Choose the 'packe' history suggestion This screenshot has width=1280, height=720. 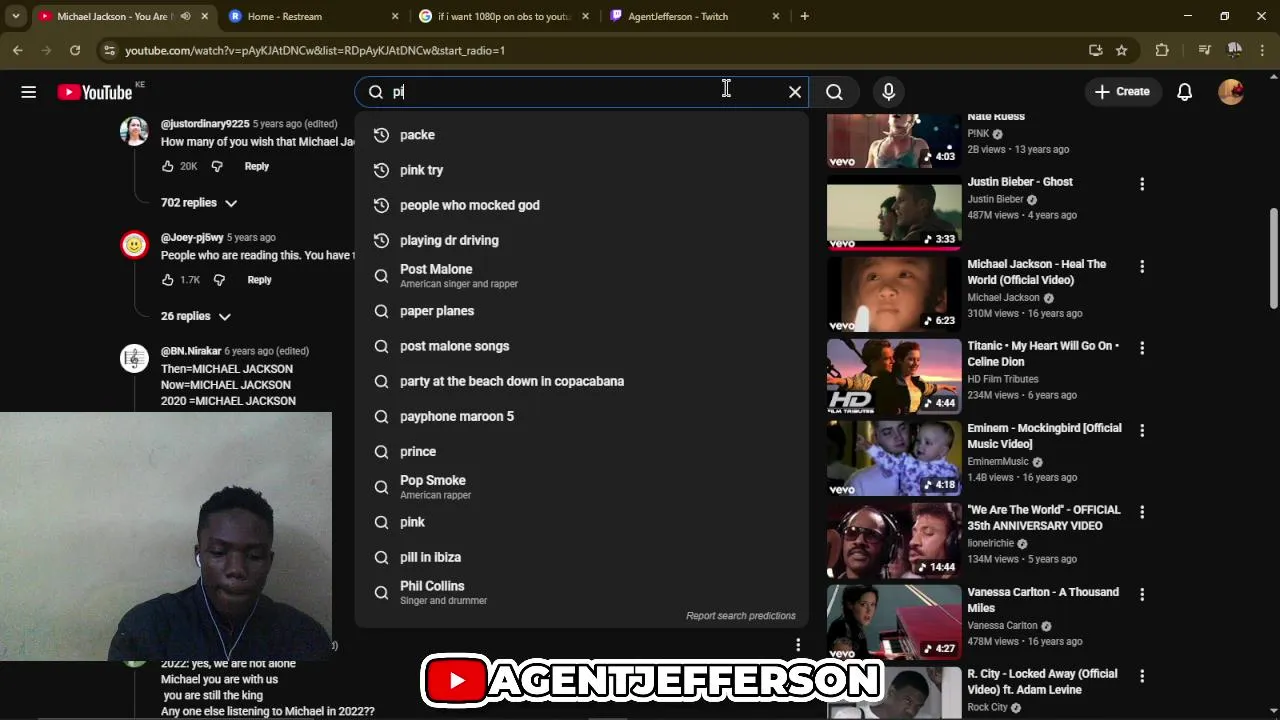click(580, 135)
